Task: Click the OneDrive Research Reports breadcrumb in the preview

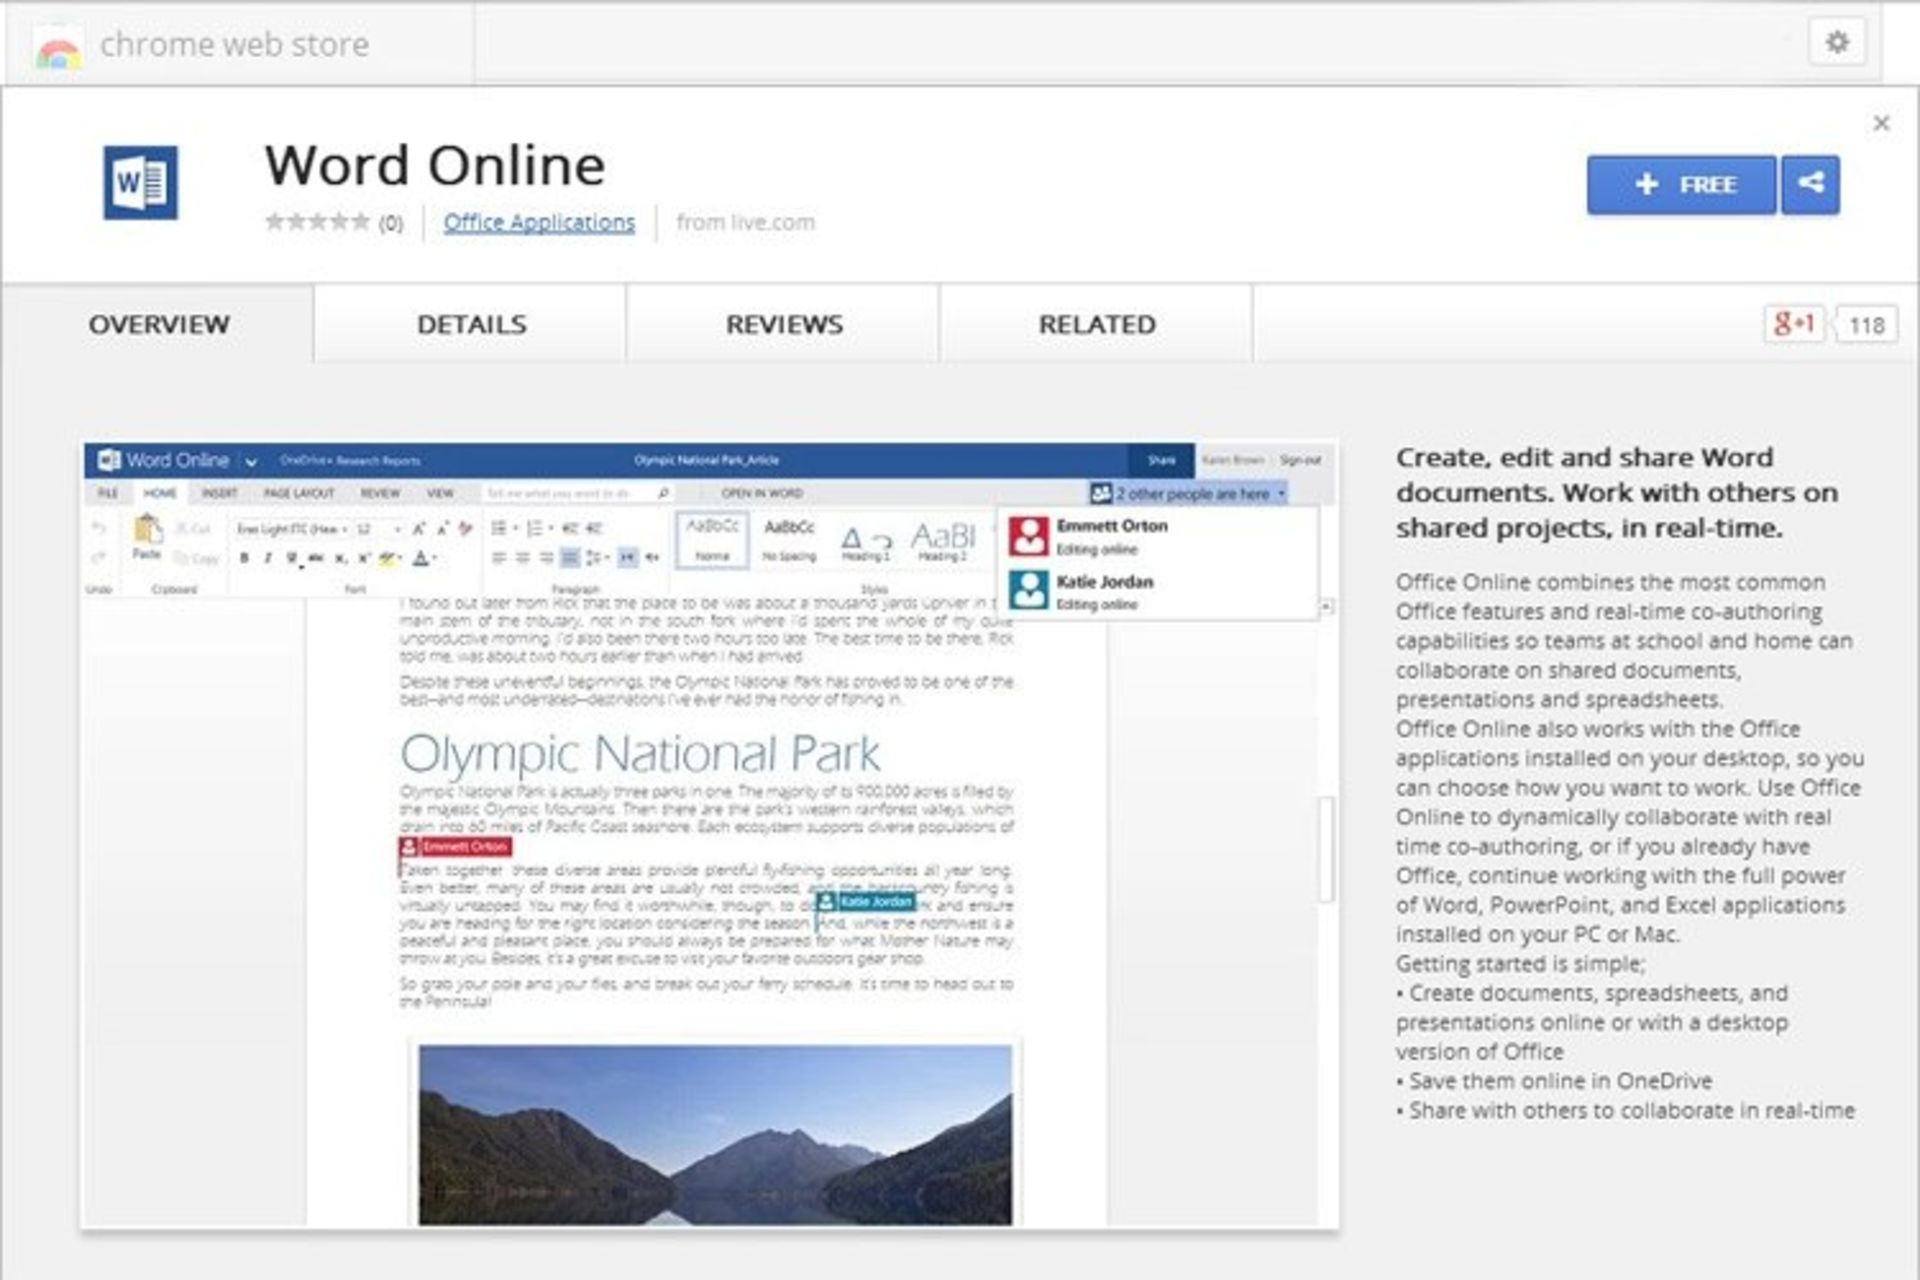Action: tap(350, 461)
